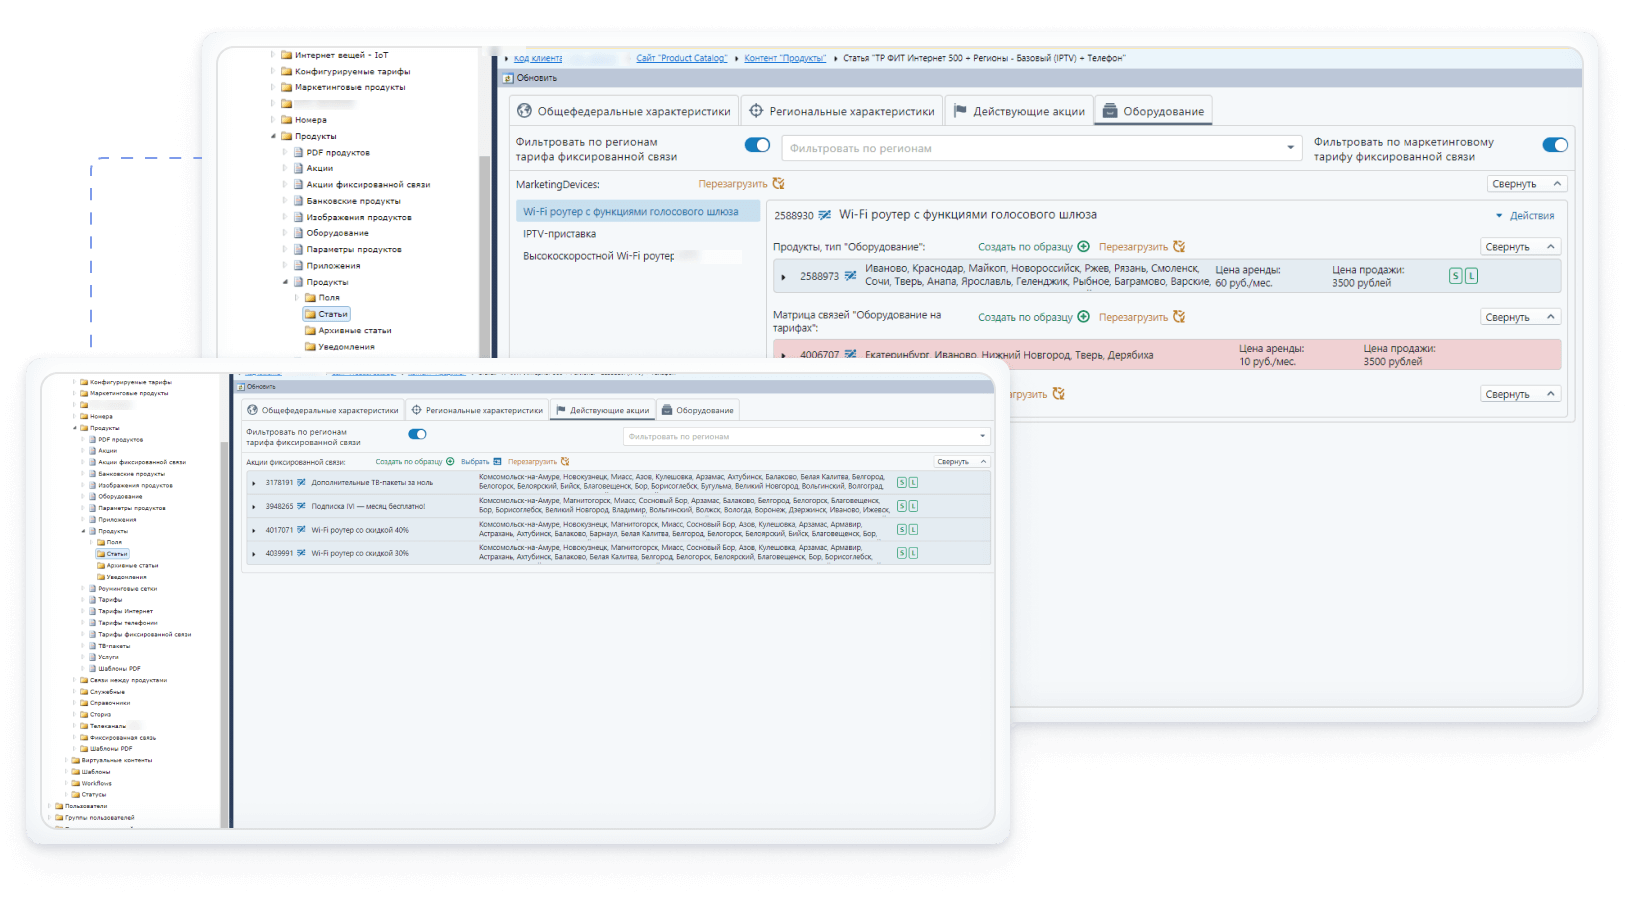Select Тарифы Интернет in front window tree
1650x920 pixels.
tap(126, 611)
